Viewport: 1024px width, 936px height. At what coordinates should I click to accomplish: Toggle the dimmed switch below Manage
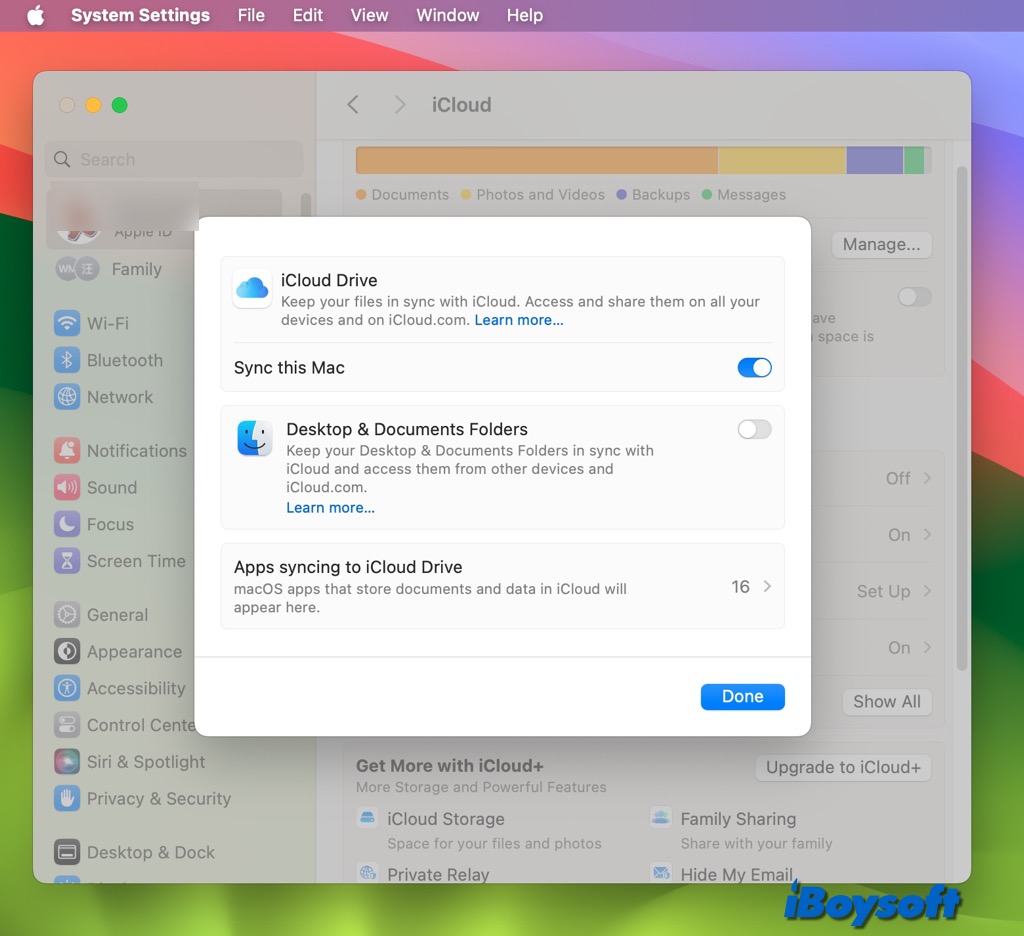point(914,297)
